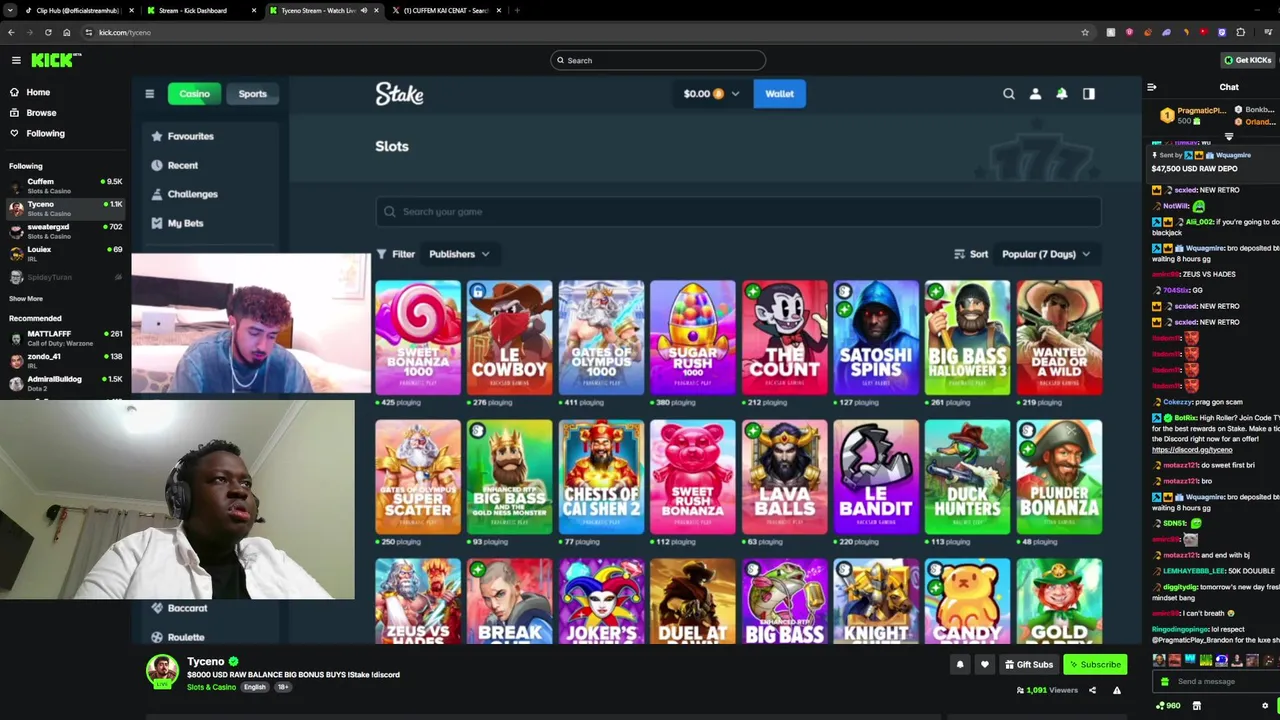Click the Search your game field

click(x=738, y=211)
